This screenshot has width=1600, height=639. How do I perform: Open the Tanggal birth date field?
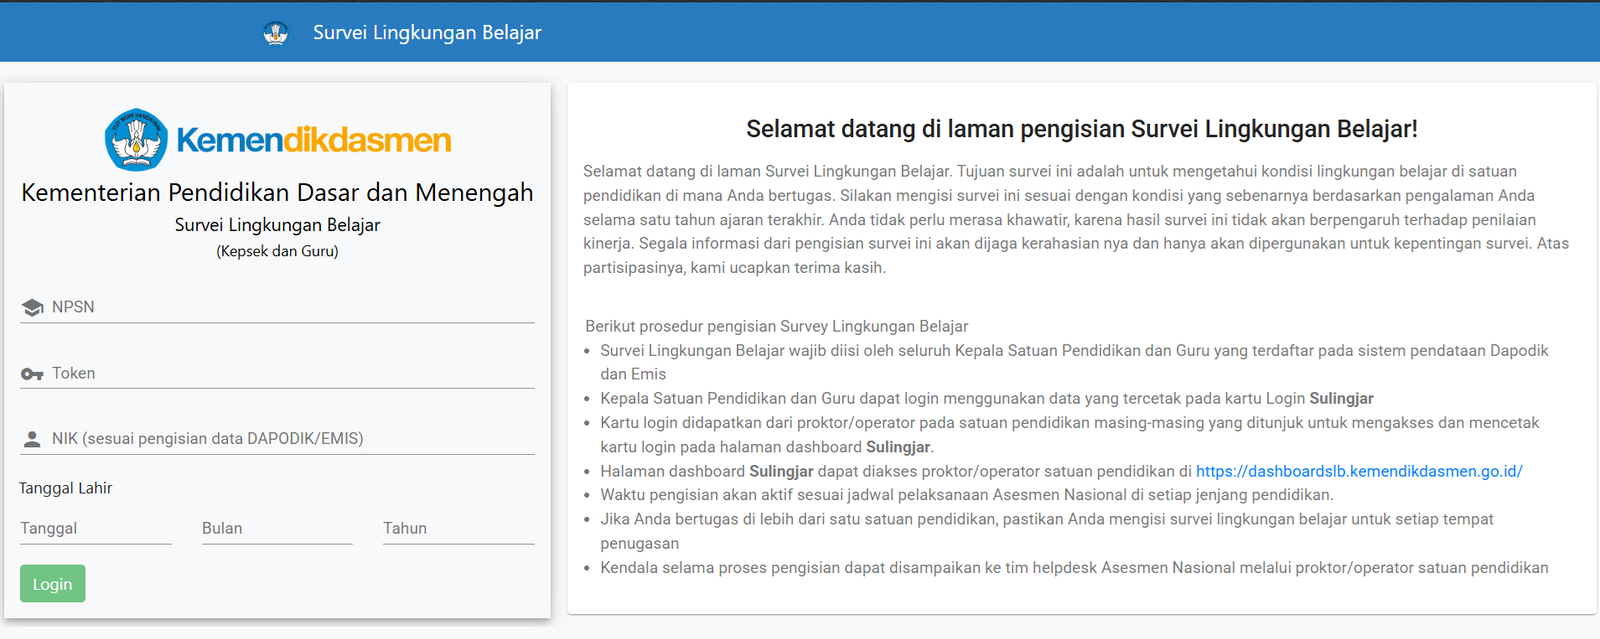point(96,528)
